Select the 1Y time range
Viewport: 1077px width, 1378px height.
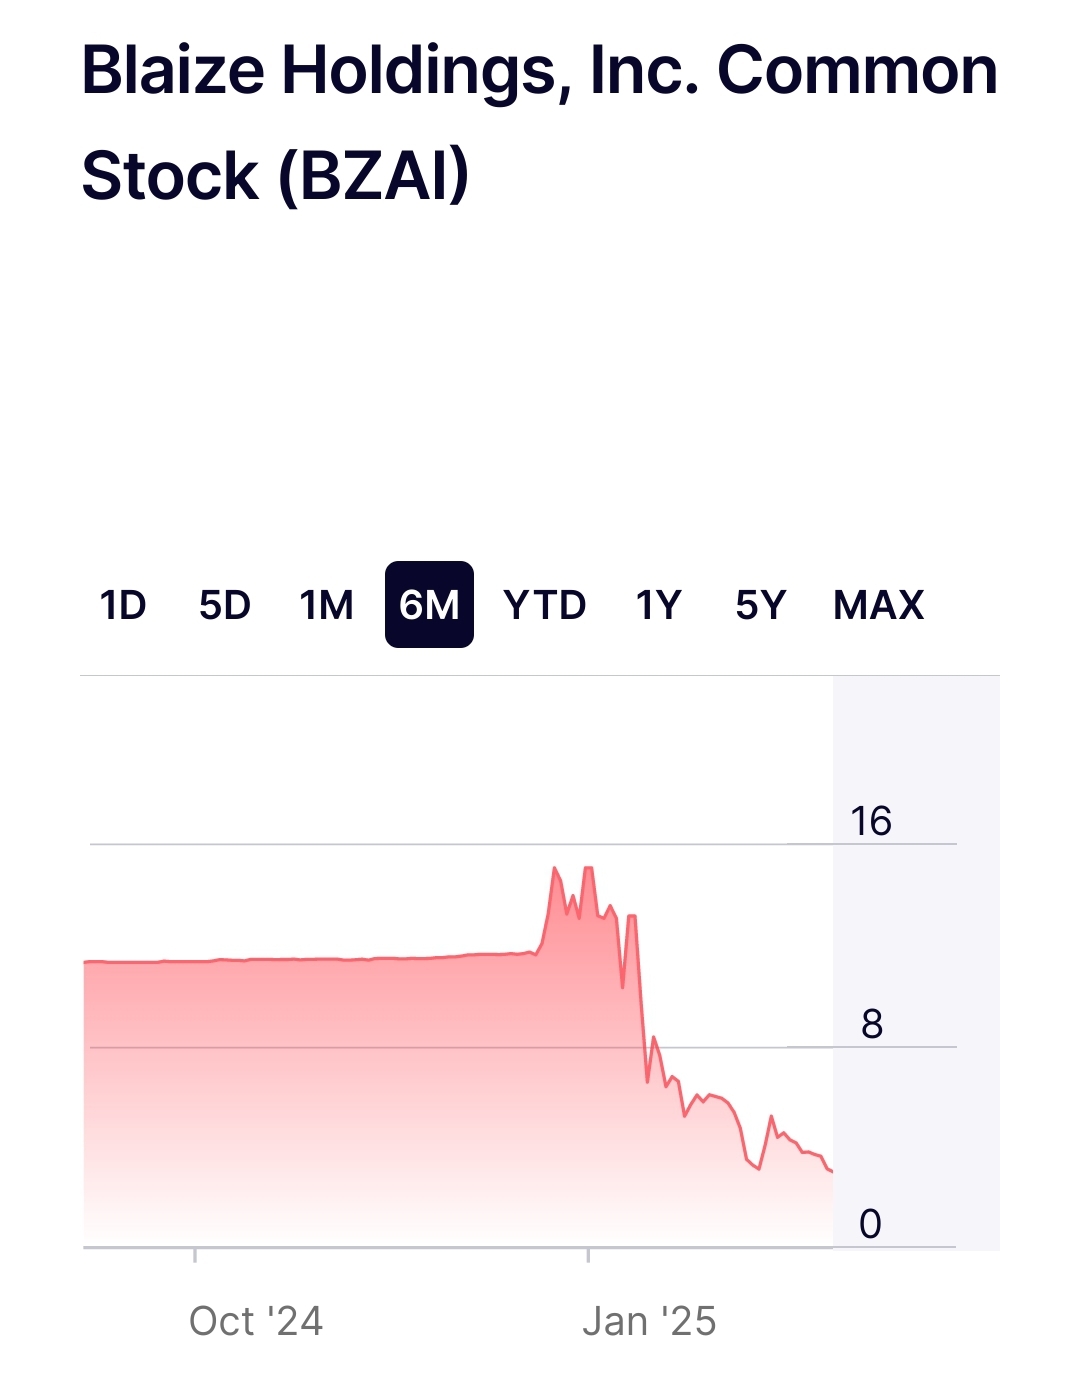point(658,605)
